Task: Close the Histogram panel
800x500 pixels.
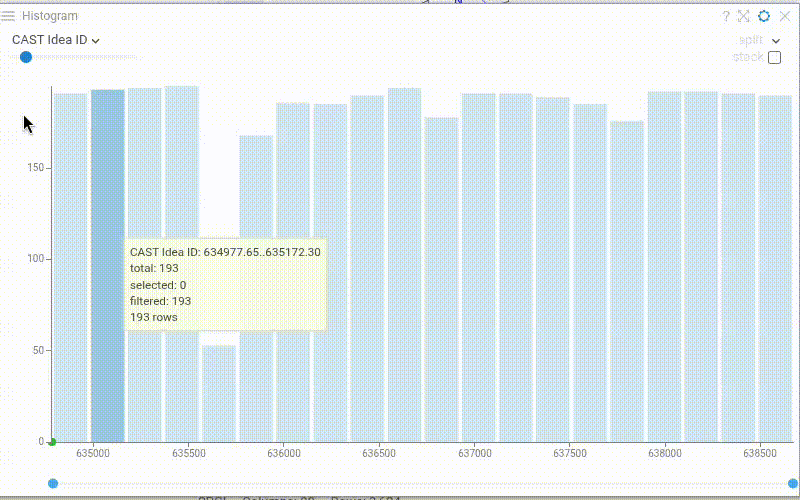Action: click(785, 16)
